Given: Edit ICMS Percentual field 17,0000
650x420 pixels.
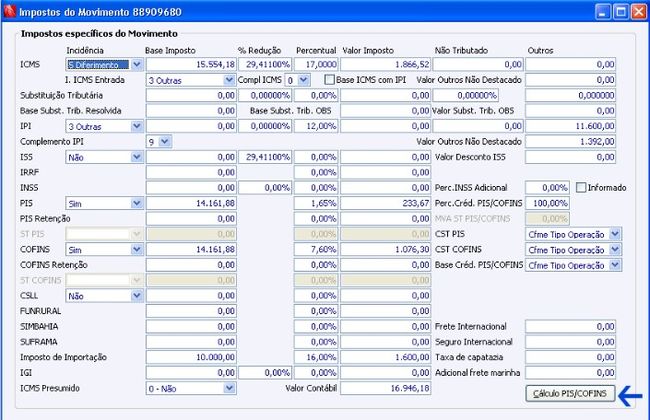Looking at the screenshot, I should click(316, 65).
